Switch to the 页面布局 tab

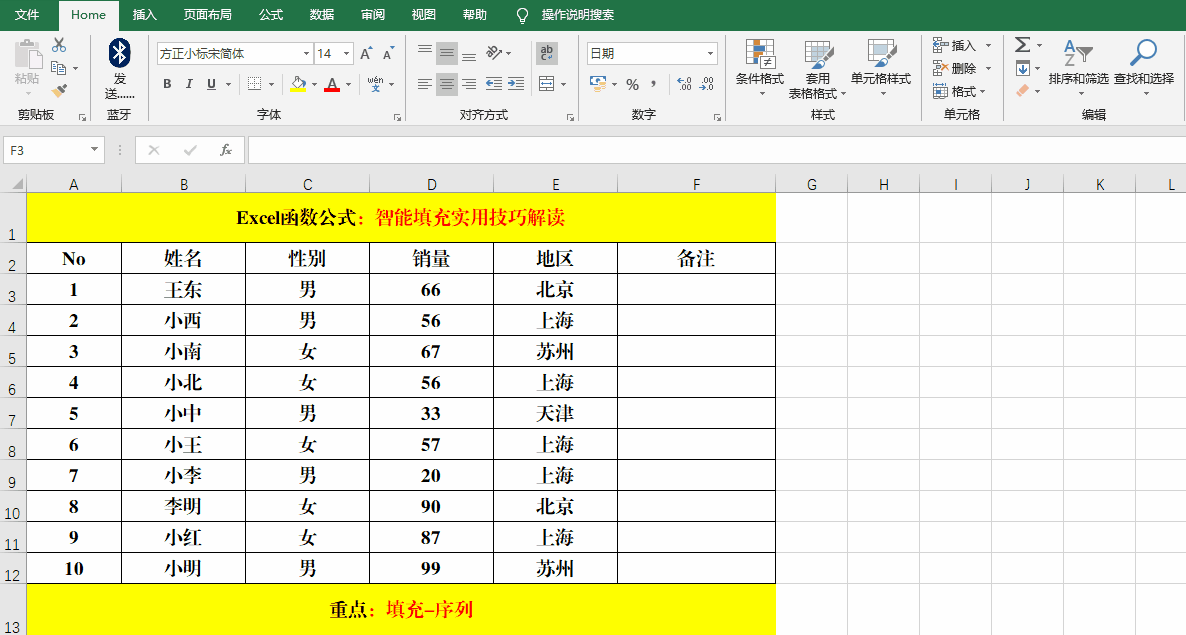coord(207,15)
